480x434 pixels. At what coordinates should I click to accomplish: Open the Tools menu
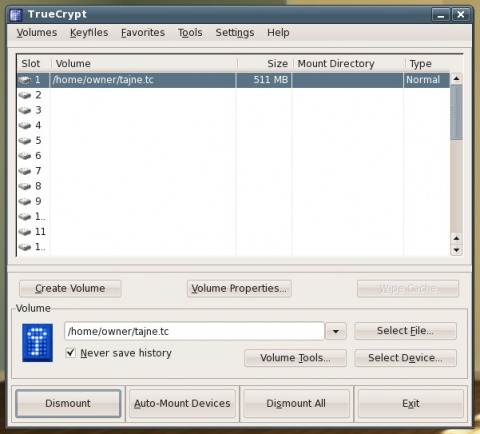[190, 33]
